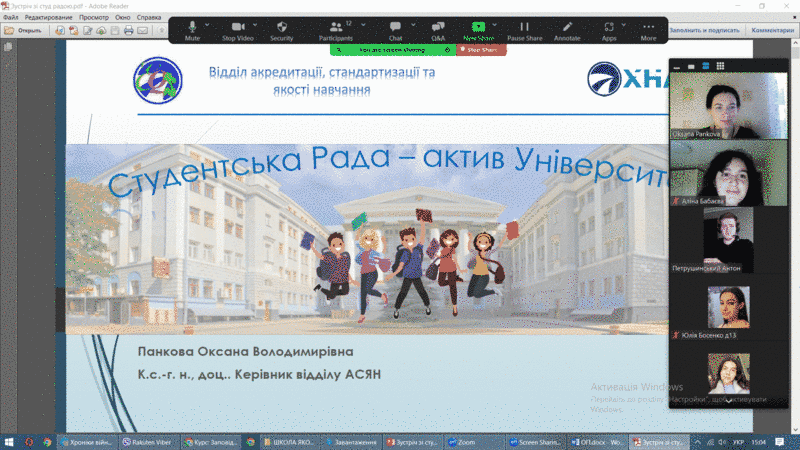This screenshot has width=800, height=450.
Task: Click the cloud upload icon in Adobe Reader toolbar
Action: click(x=101, y=31)
